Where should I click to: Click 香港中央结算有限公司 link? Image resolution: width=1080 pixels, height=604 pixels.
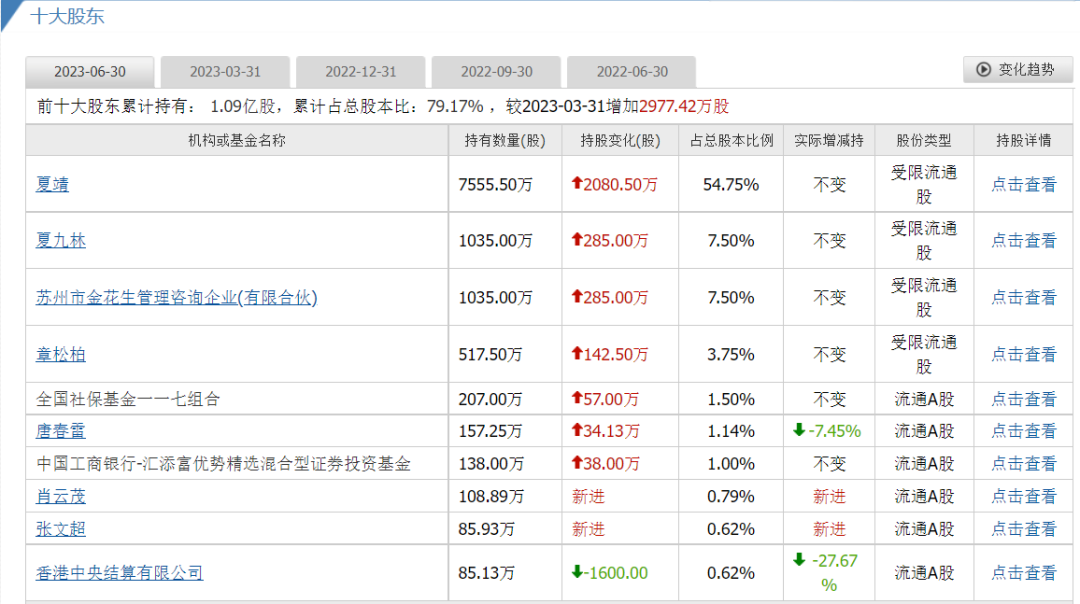coord(119,572)
